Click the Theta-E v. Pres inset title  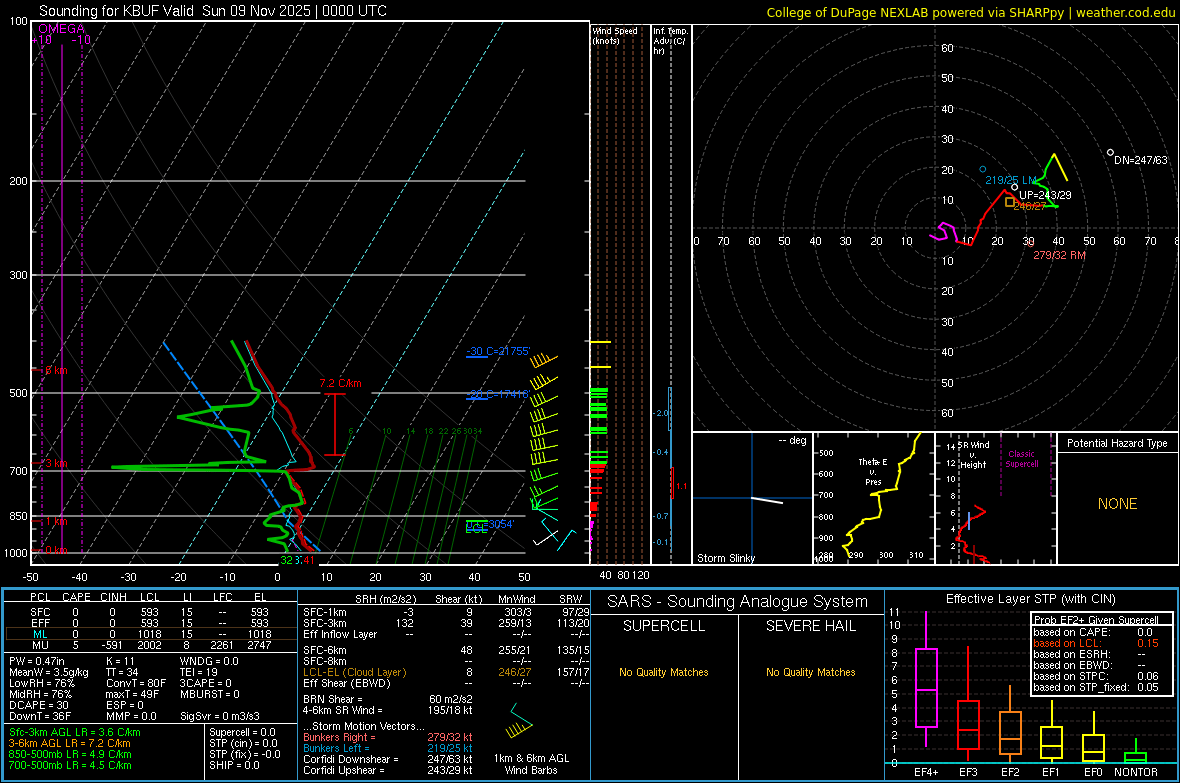[x=873, y=472]
